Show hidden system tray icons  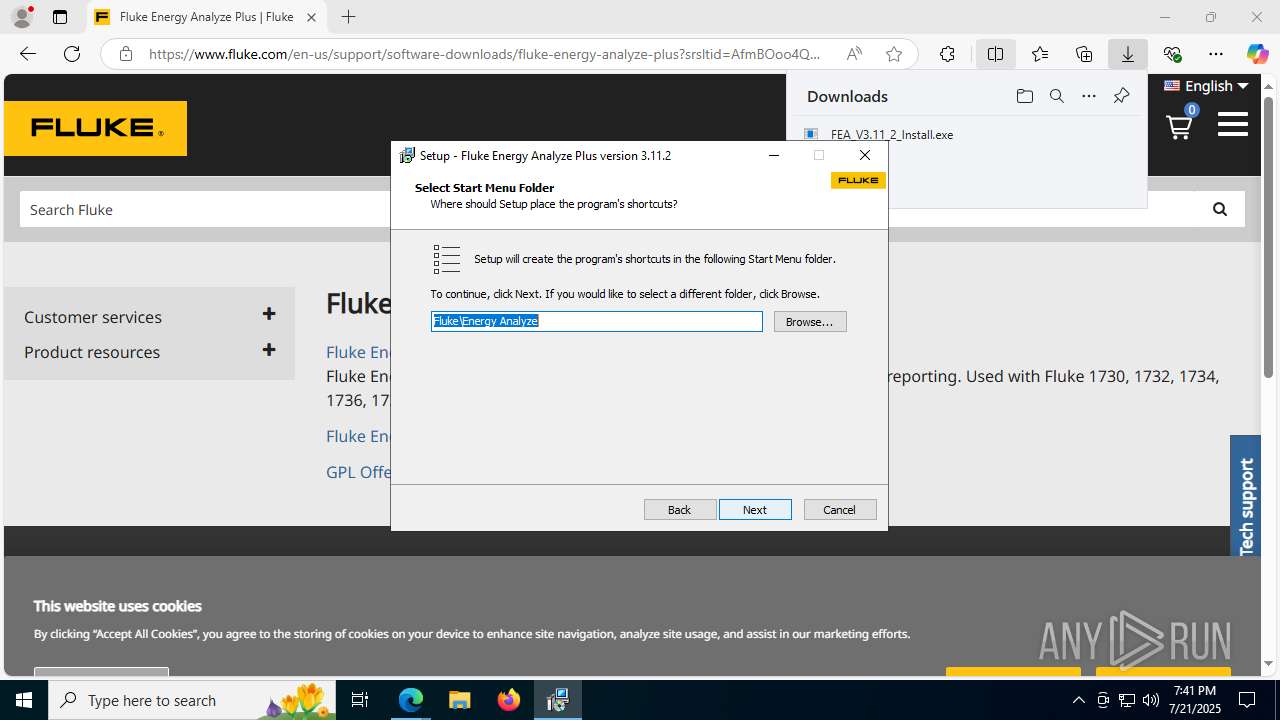[1078, 700]
